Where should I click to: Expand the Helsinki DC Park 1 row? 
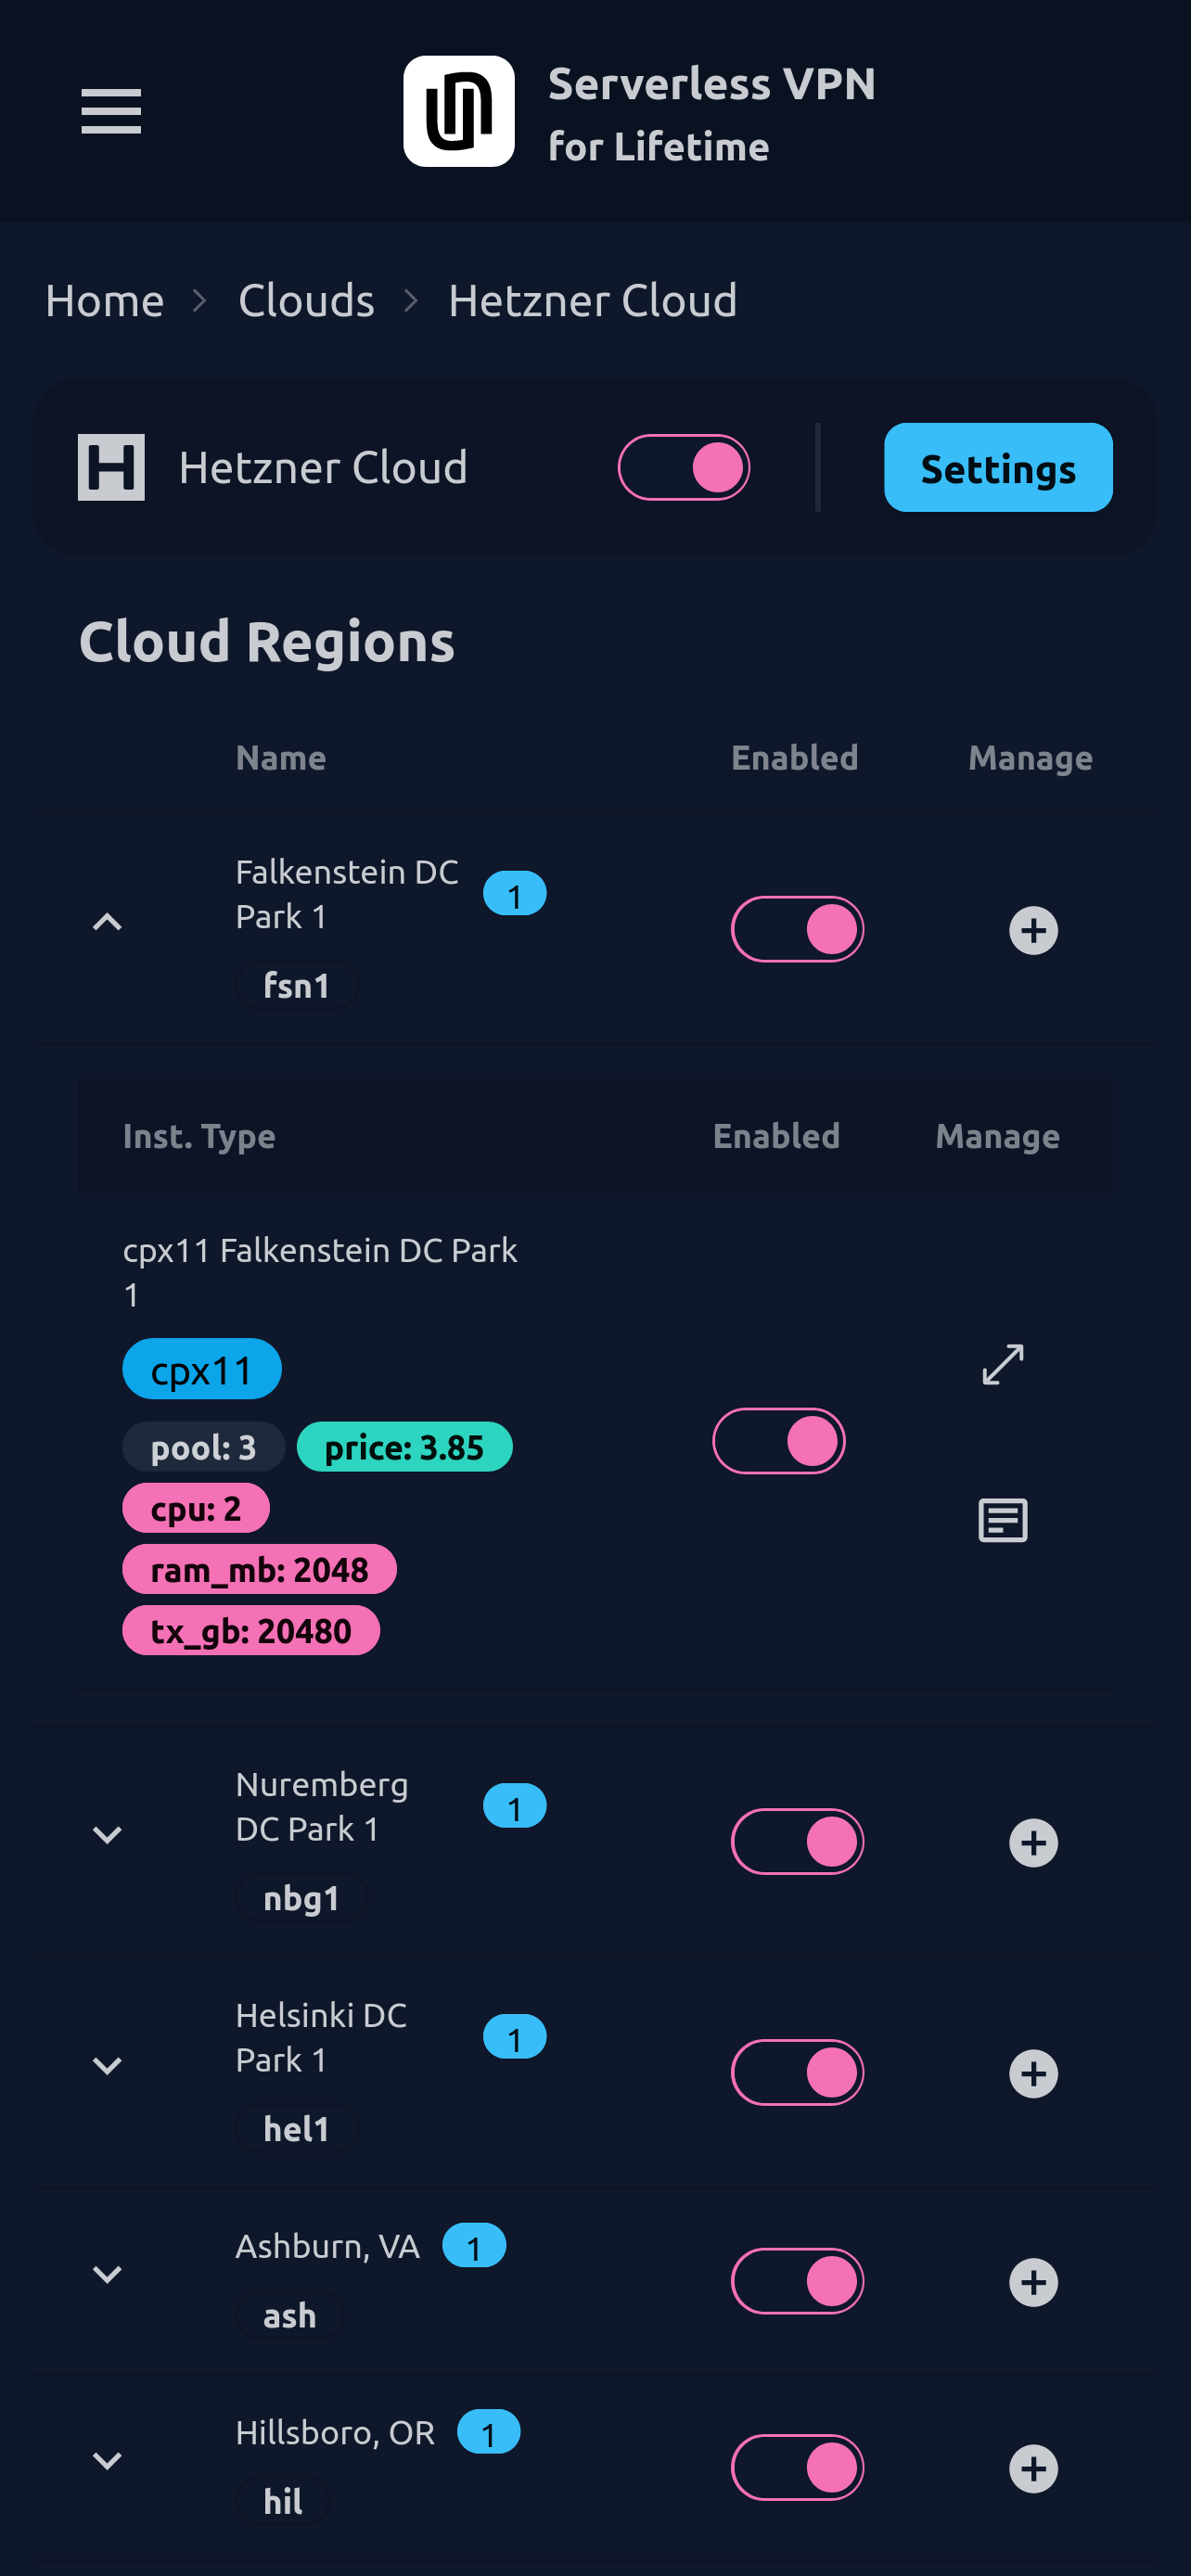point(107,2066)
